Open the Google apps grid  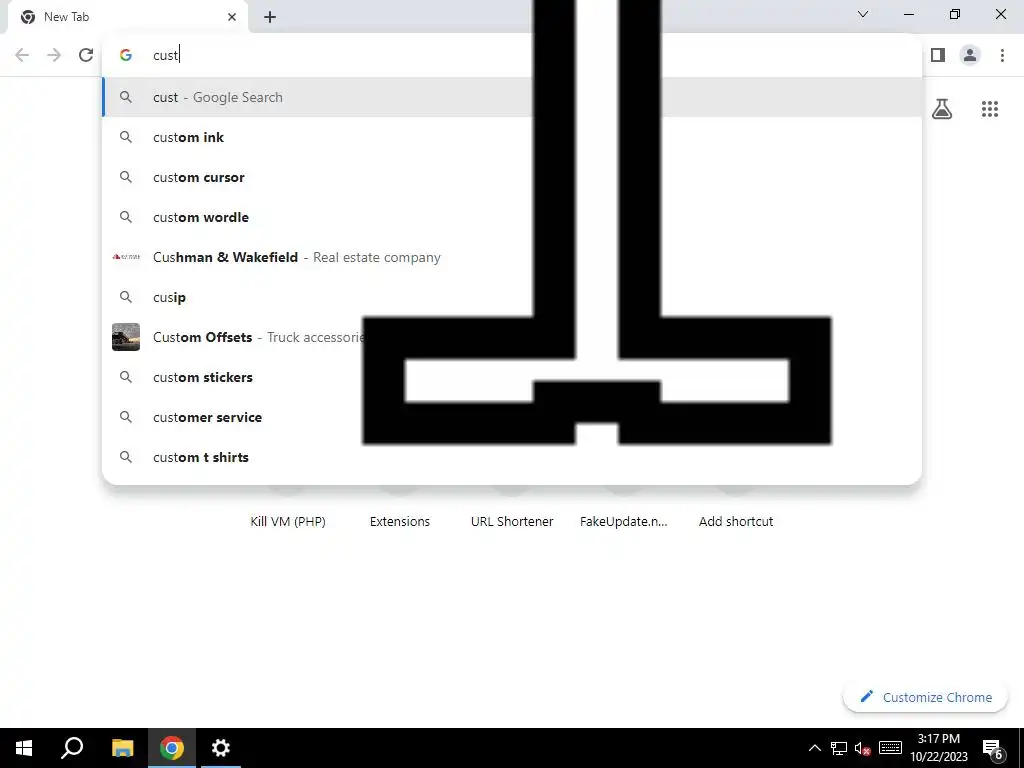989,109
